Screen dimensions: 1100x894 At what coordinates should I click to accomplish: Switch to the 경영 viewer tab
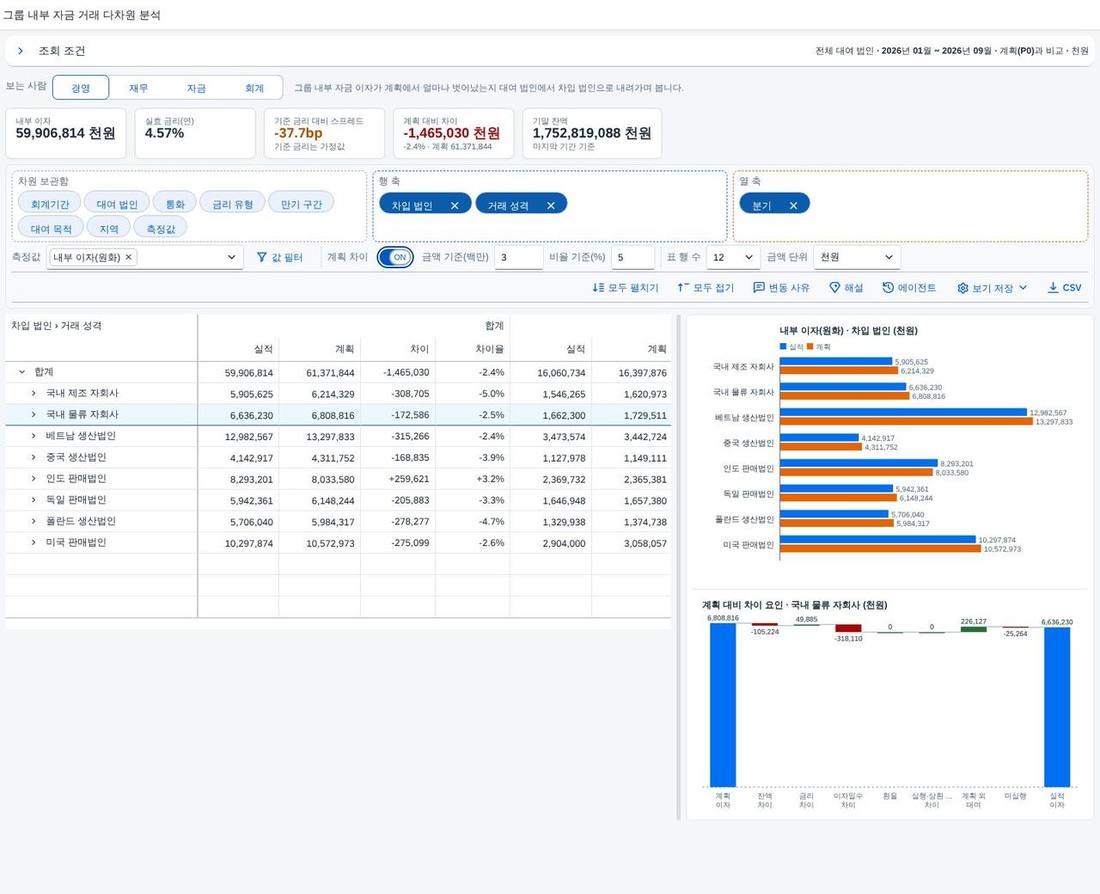coord(81,88)
